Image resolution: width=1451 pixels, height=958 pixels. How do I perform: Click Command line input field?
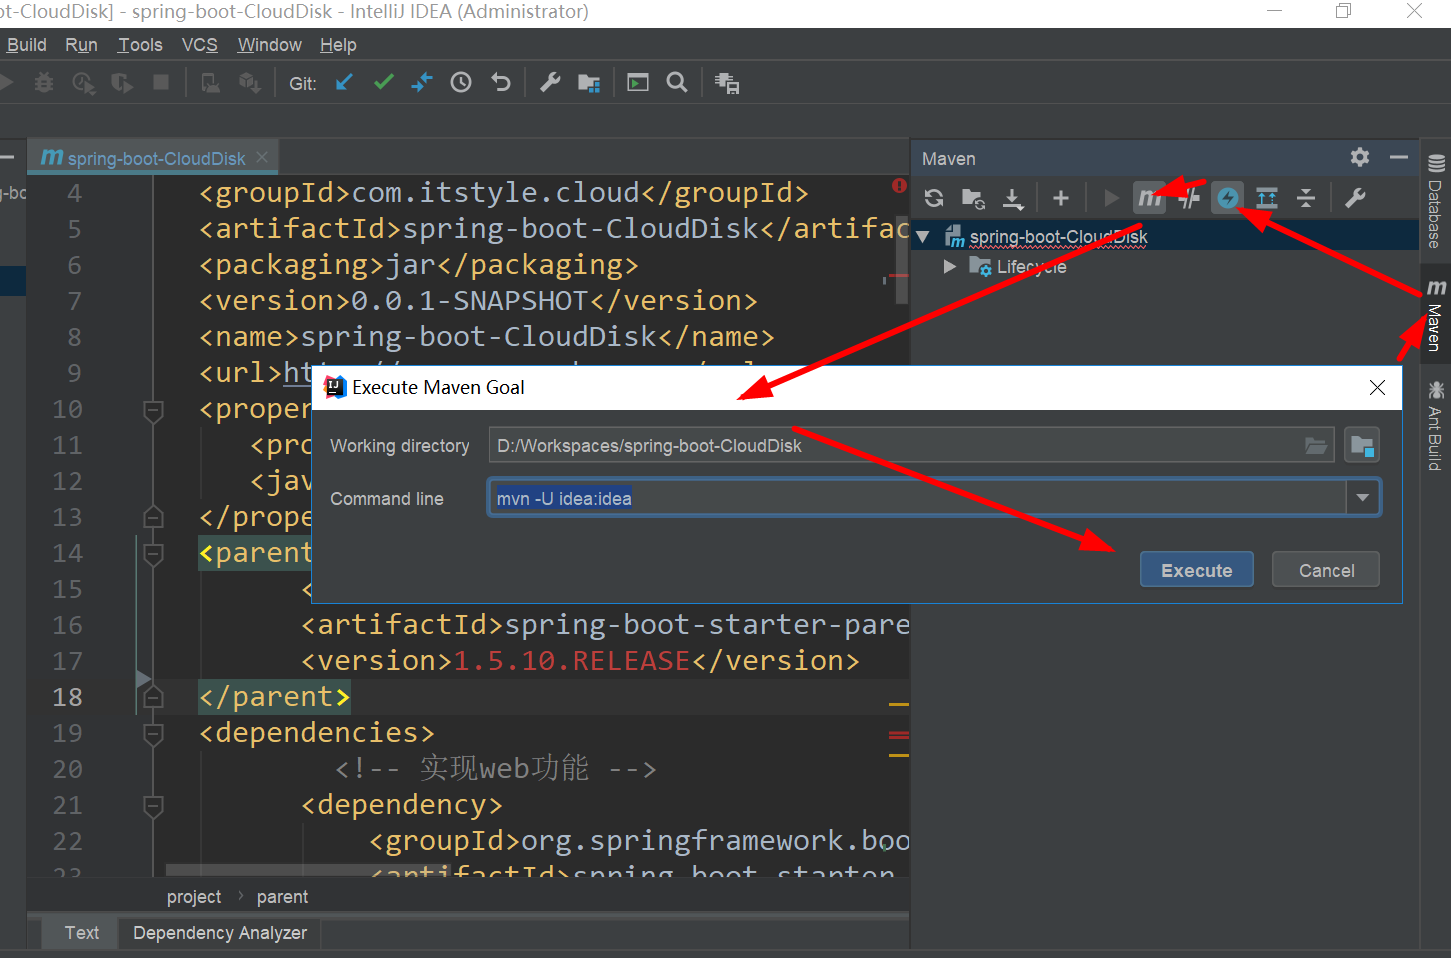pyautogui.click(x=918, y=498)
